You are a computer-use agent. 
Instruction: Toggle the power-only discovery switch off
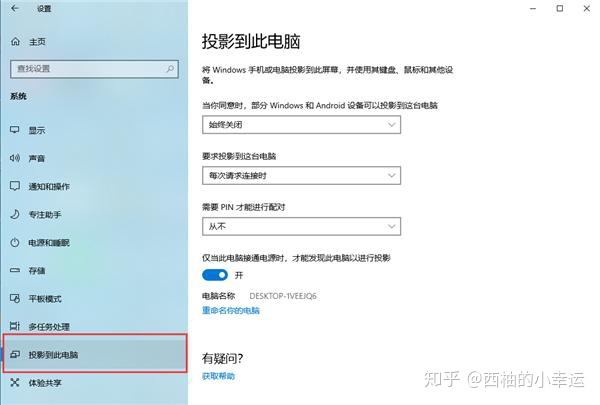215,275
